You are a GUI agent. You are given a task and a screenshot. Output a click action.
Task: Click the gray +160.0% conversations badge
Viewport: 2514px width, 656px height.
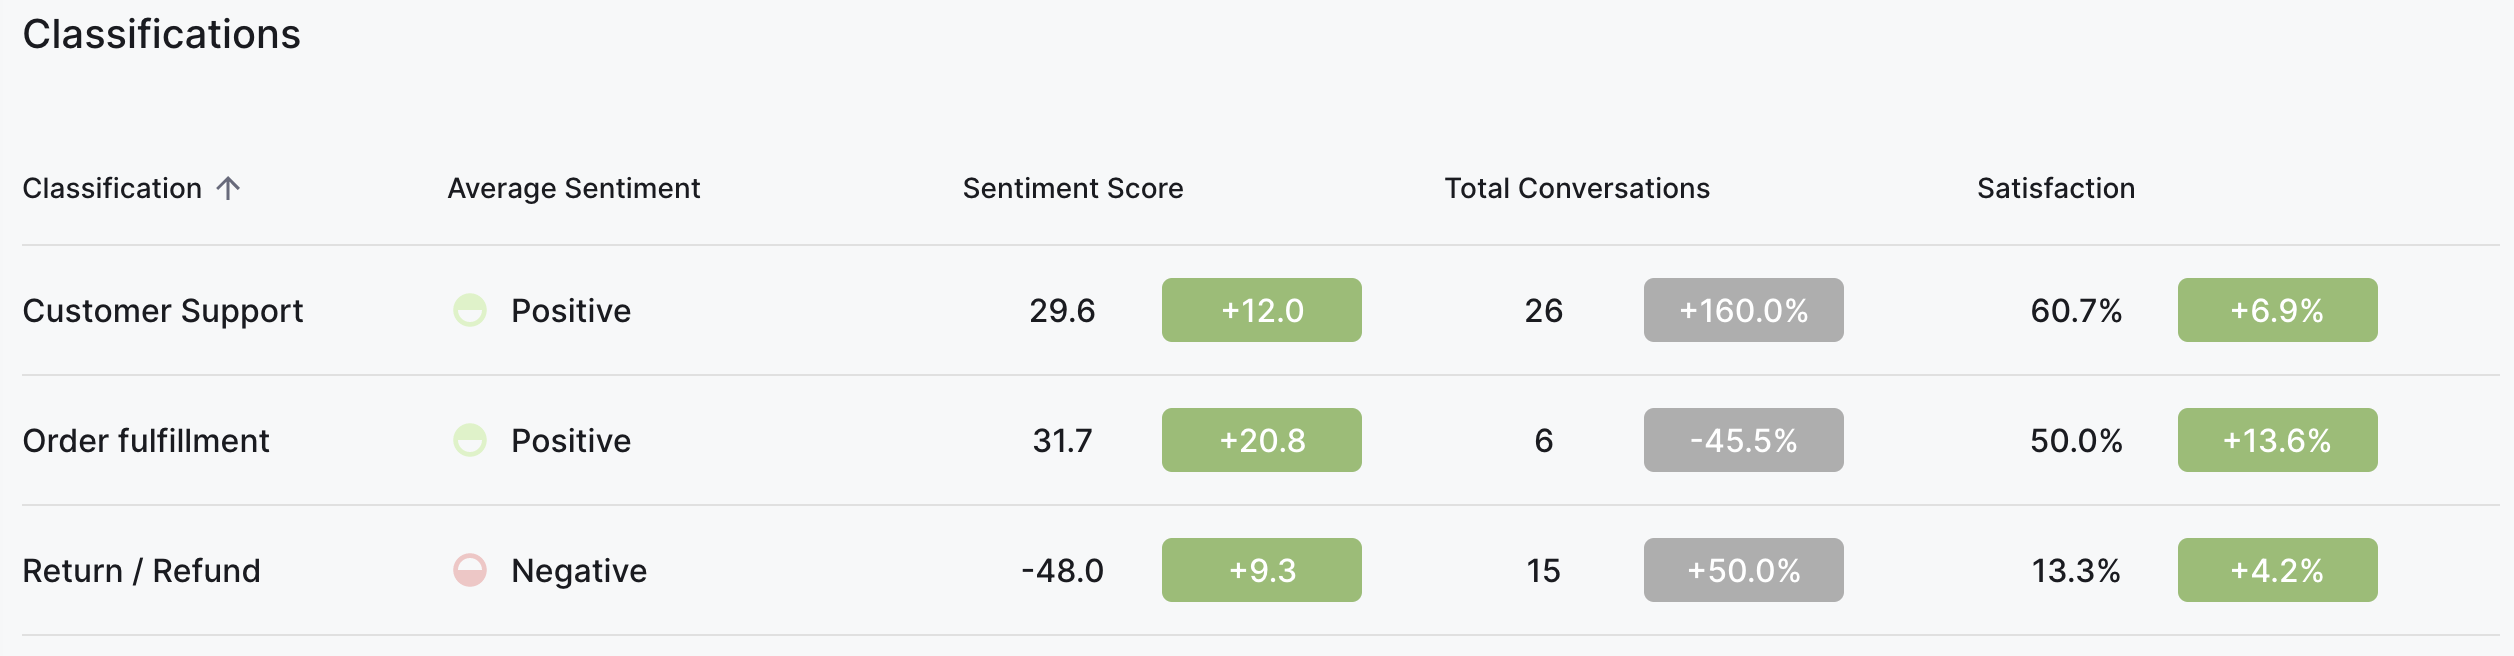pyautogui.click(x=1744, y=310)
